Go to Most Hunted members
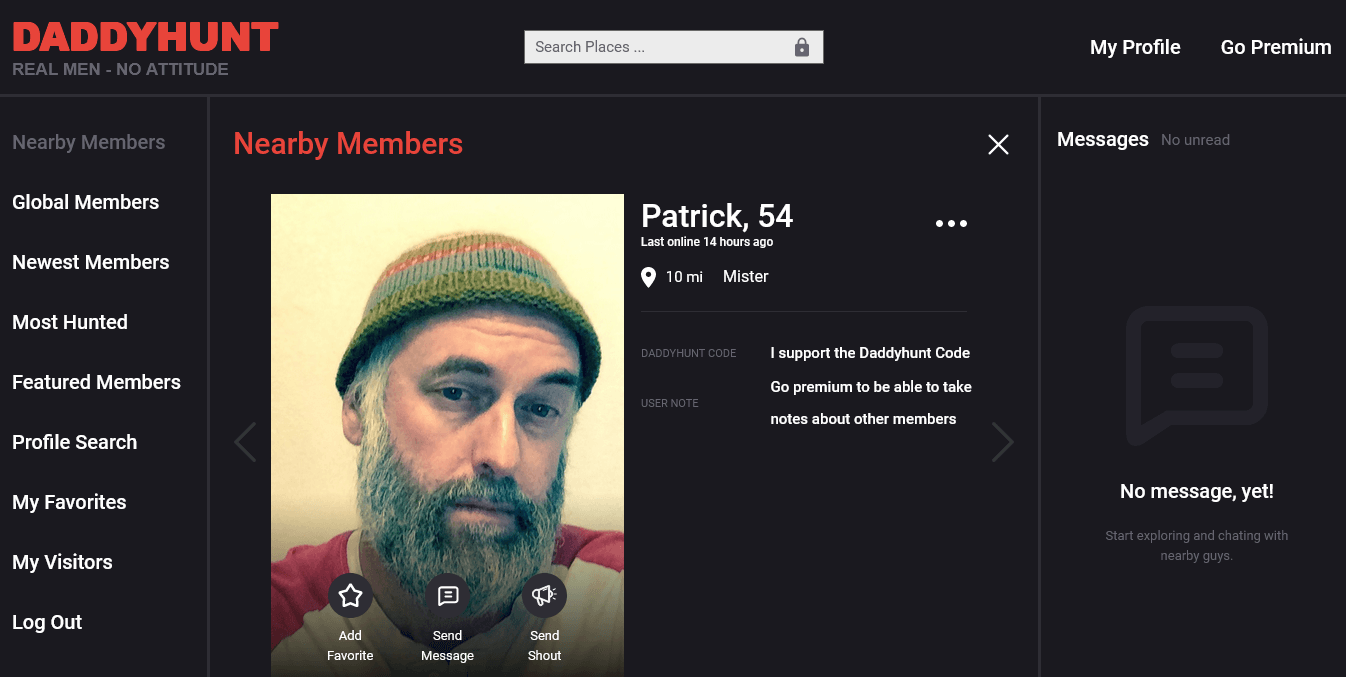 pos(70,322)
